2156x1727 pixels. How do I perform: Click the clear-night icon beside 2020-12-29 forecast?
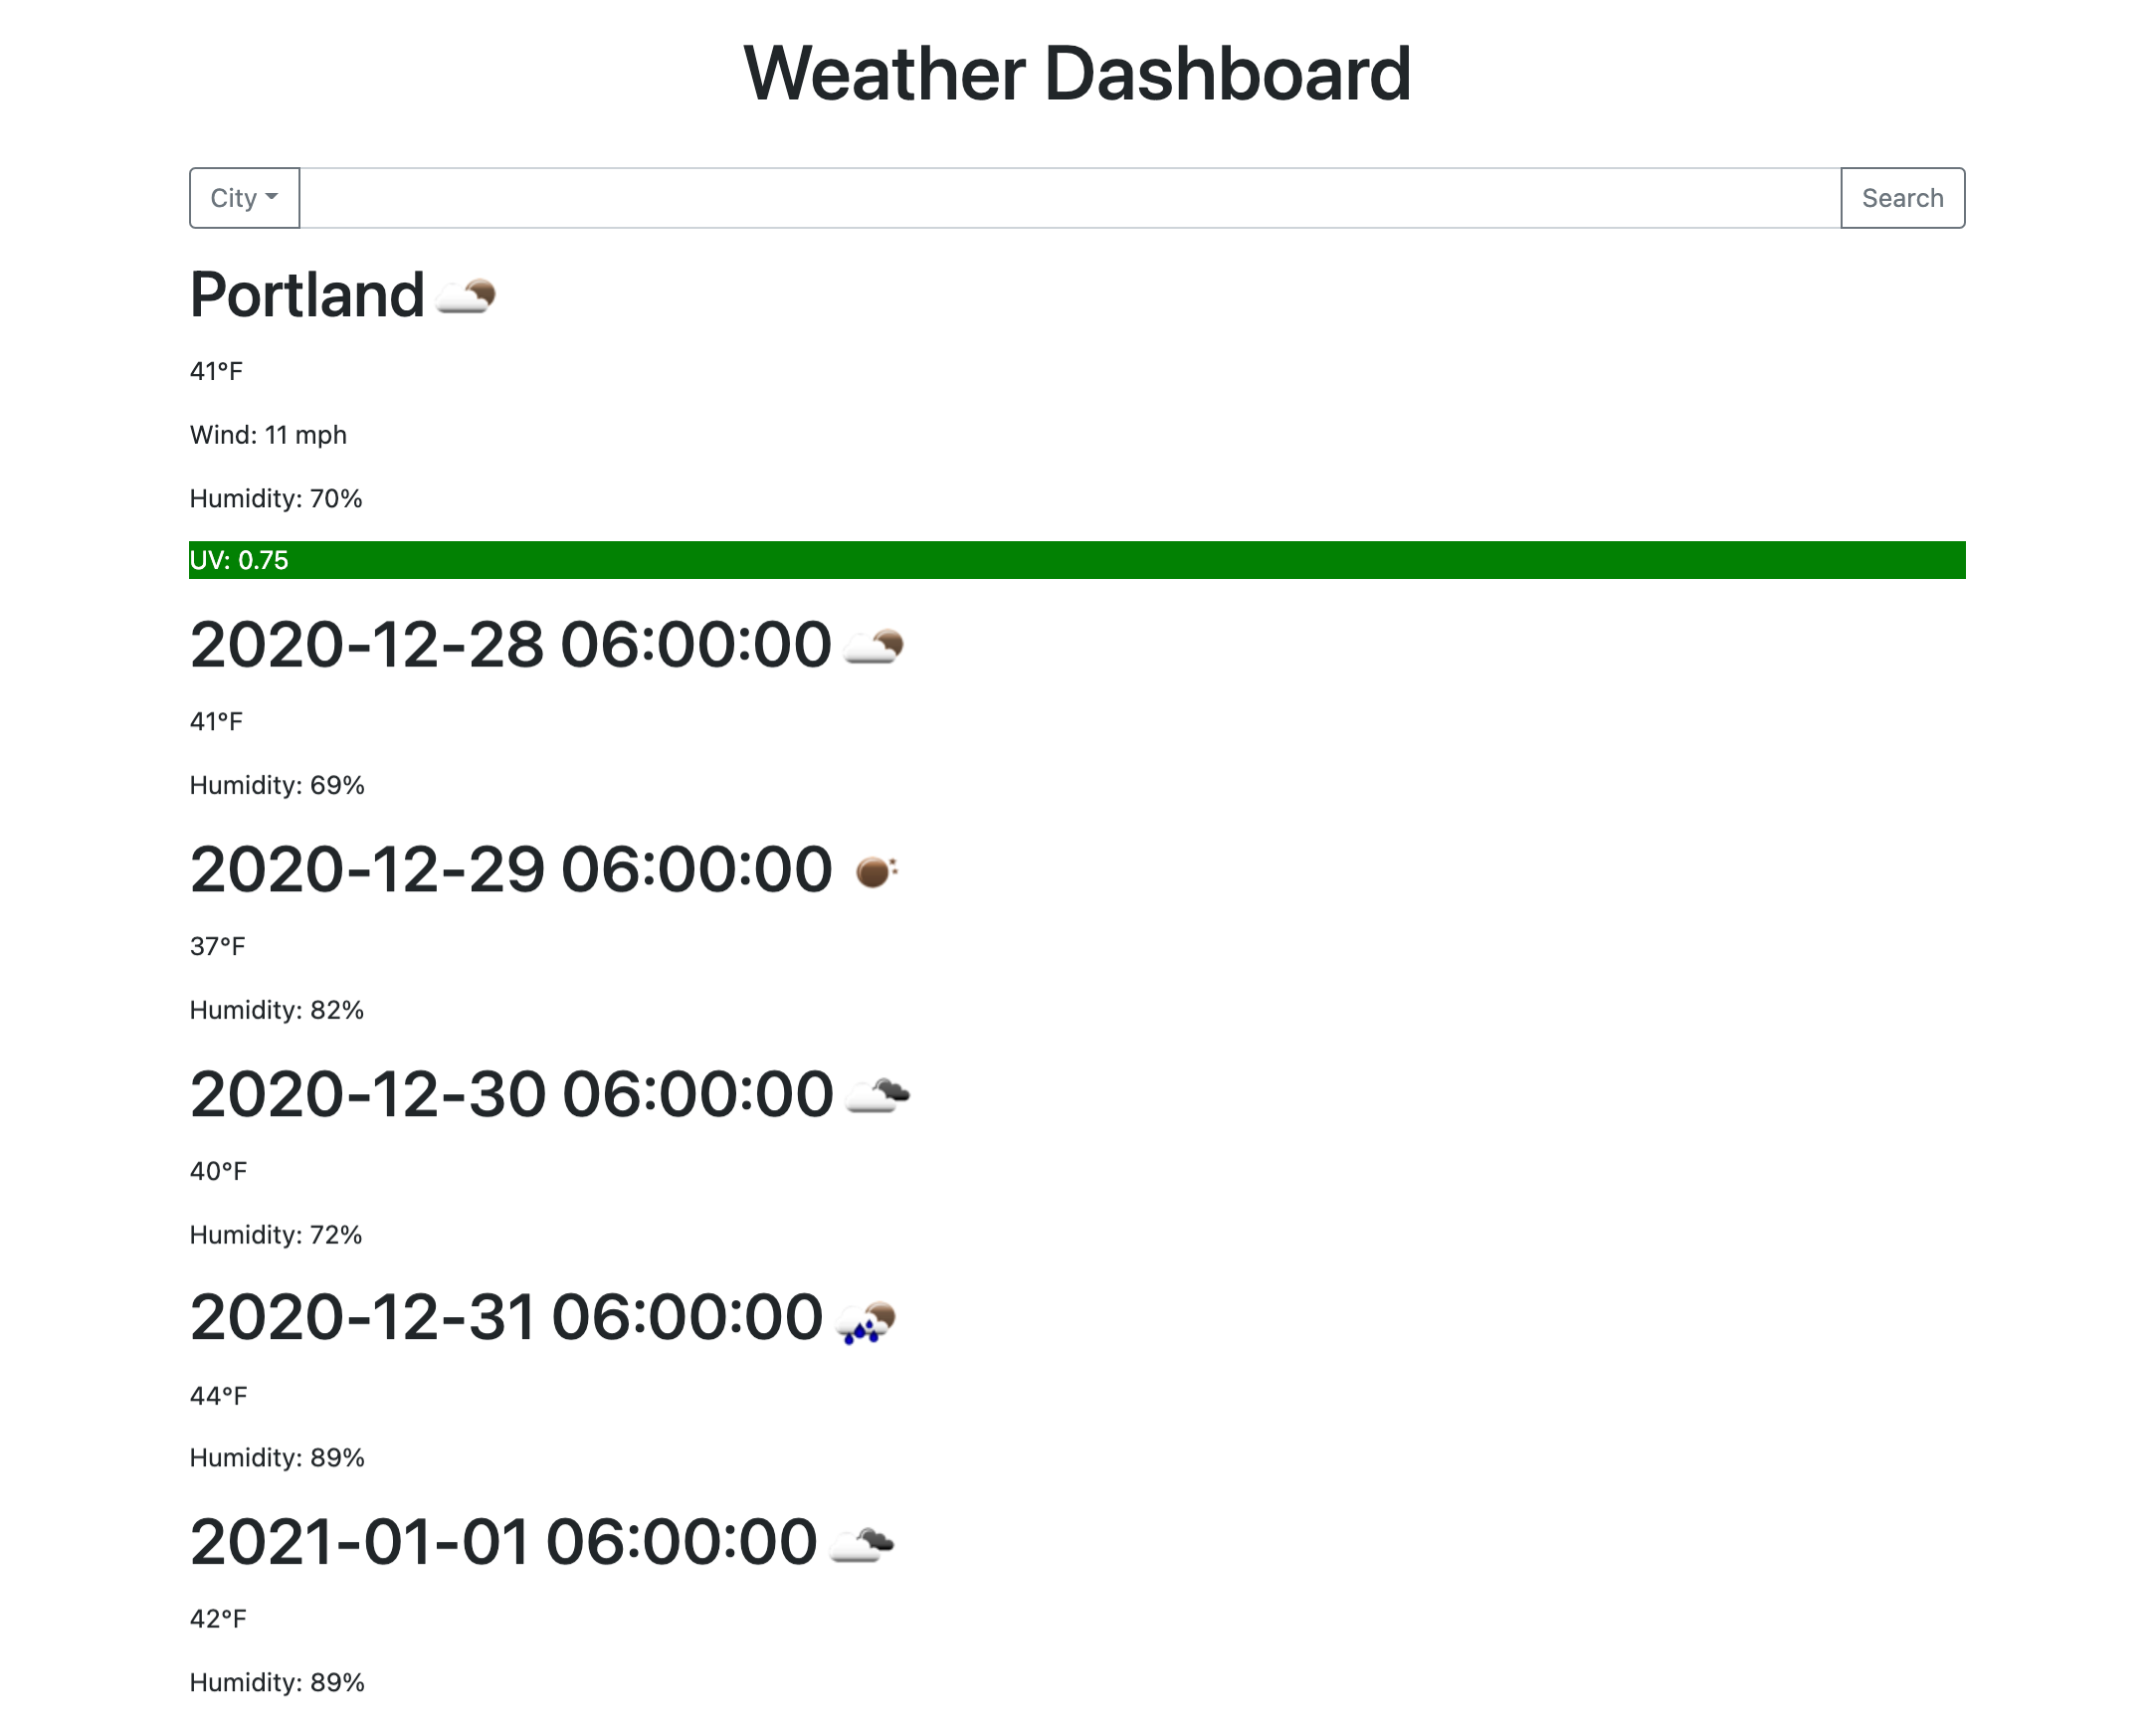(x=876, y=871)
